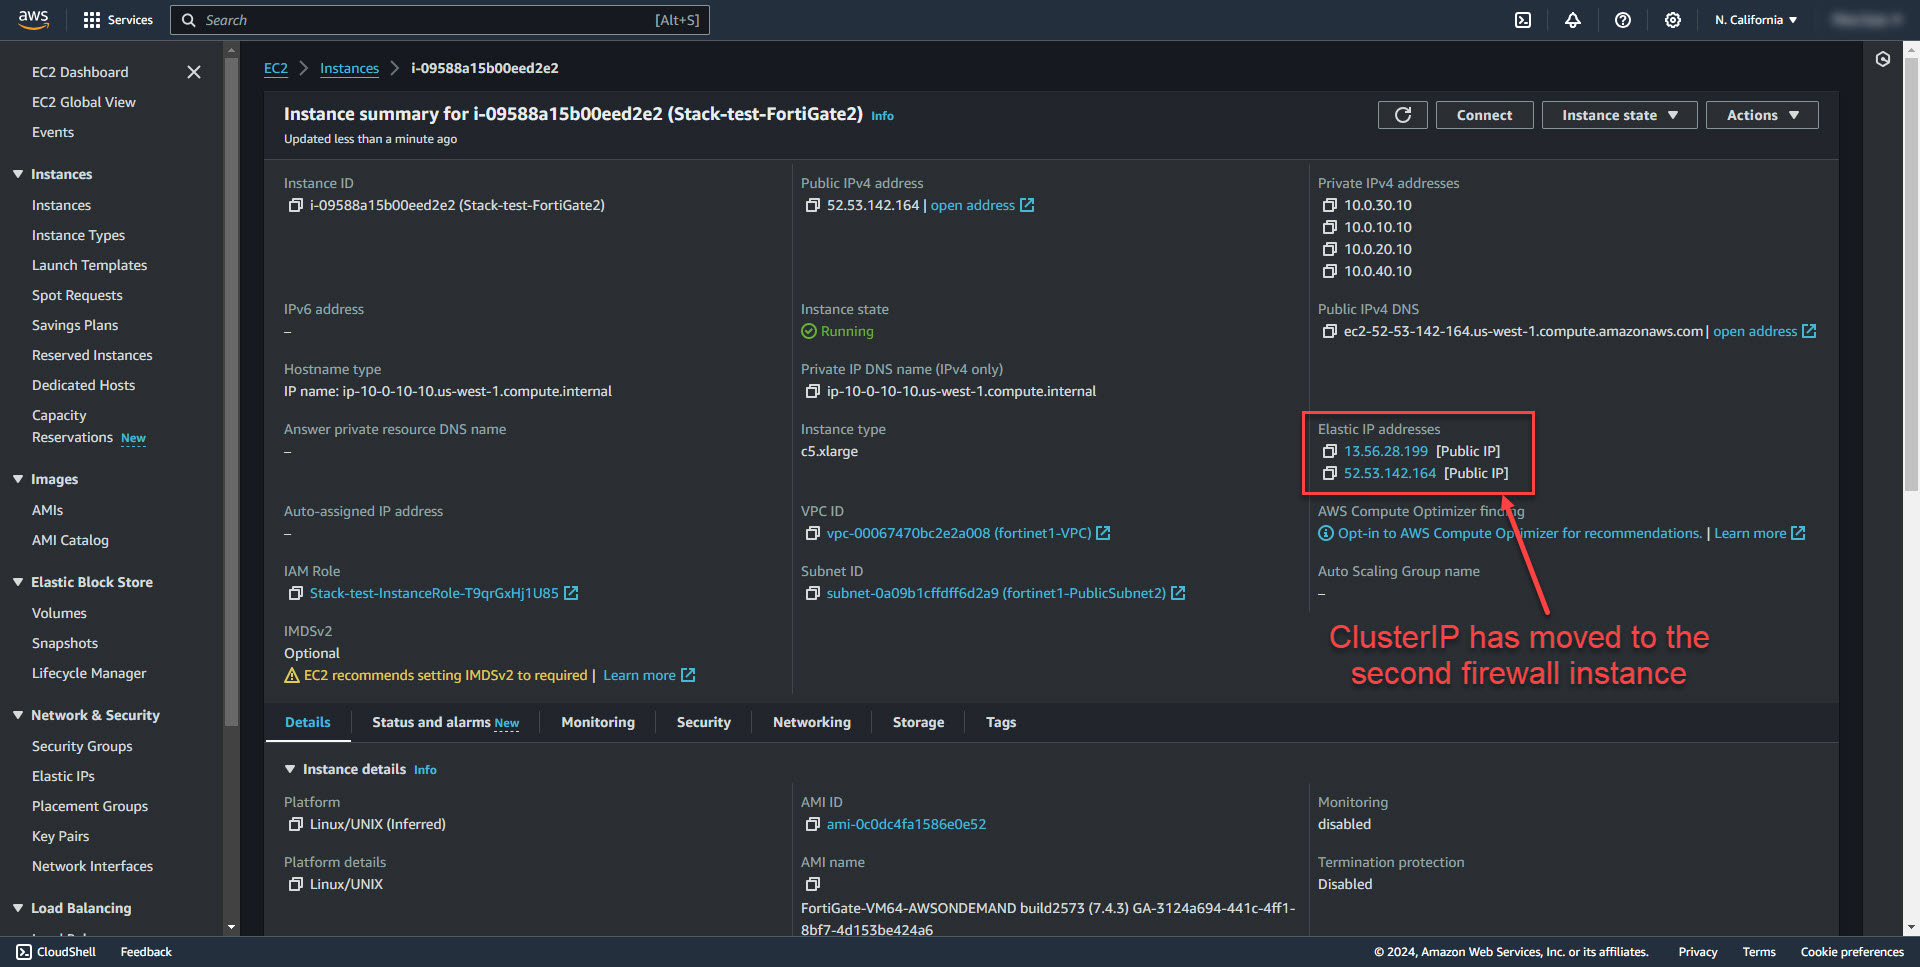
Task: Copy the IAM Role name
Action: pos(296,593)
